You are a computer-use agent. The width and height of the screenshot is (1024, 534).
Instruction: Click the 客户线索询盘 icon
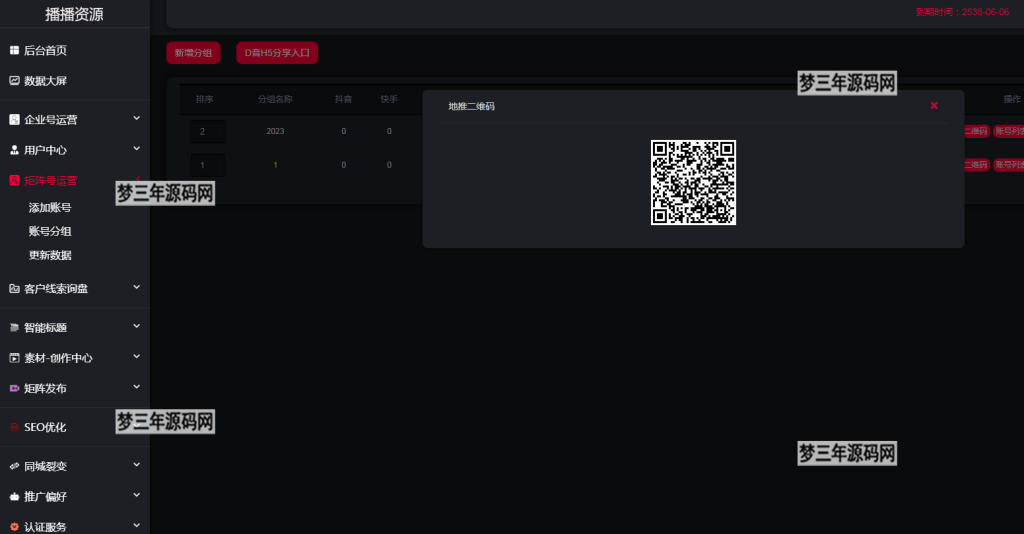14,289
